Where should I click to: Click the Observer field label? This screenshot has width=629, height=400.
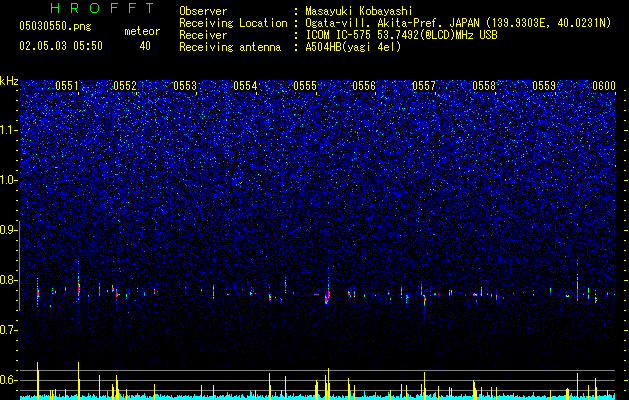[203, 11]
